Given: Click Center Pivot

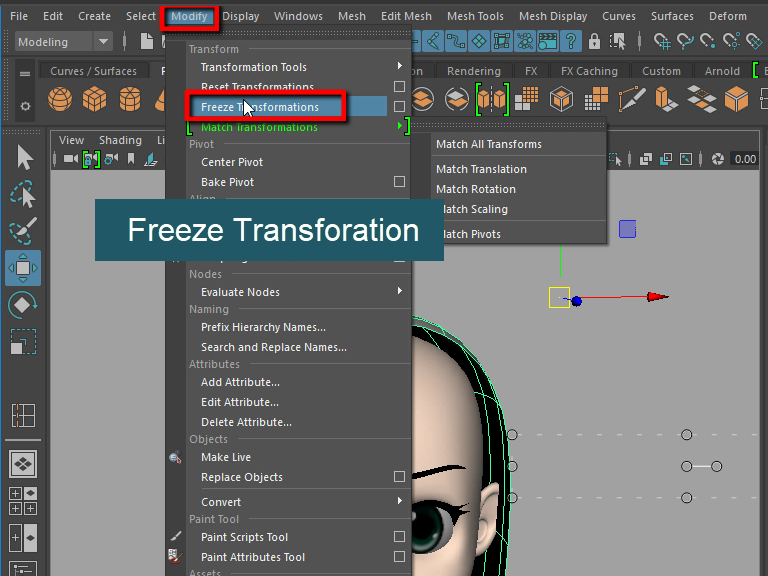Looking at the screenshot, I should click(x=232, y=162).
